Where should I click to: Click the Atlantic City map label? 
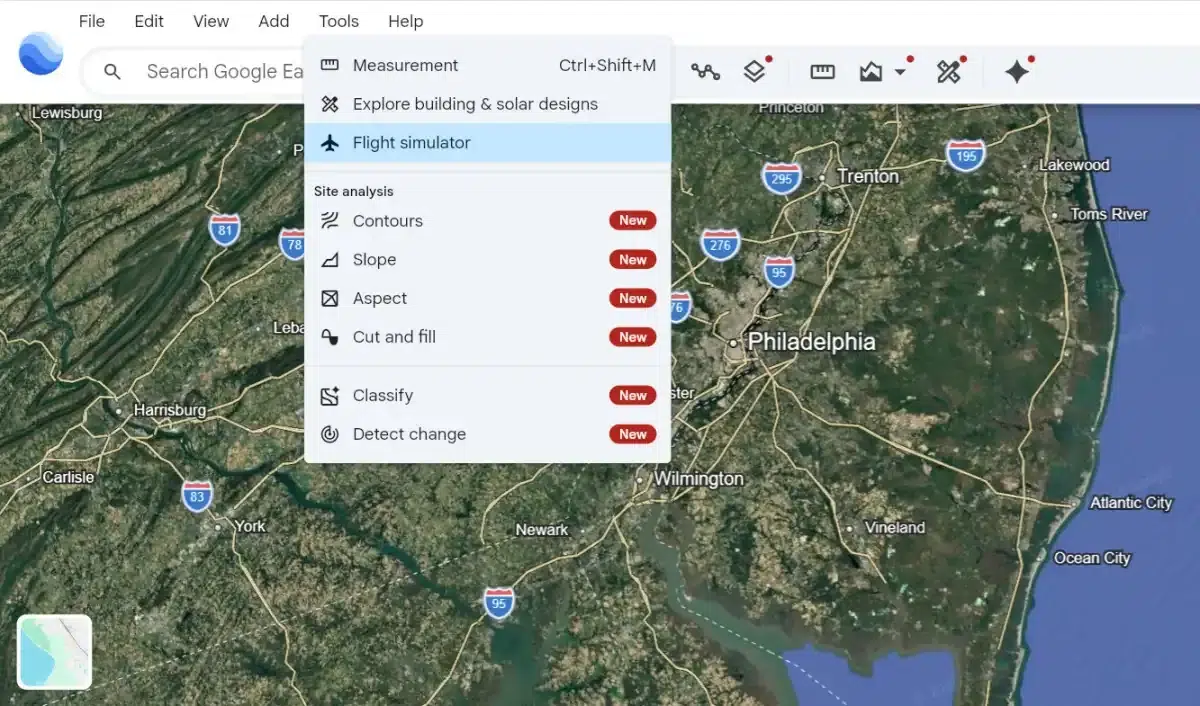[1131, 503]
